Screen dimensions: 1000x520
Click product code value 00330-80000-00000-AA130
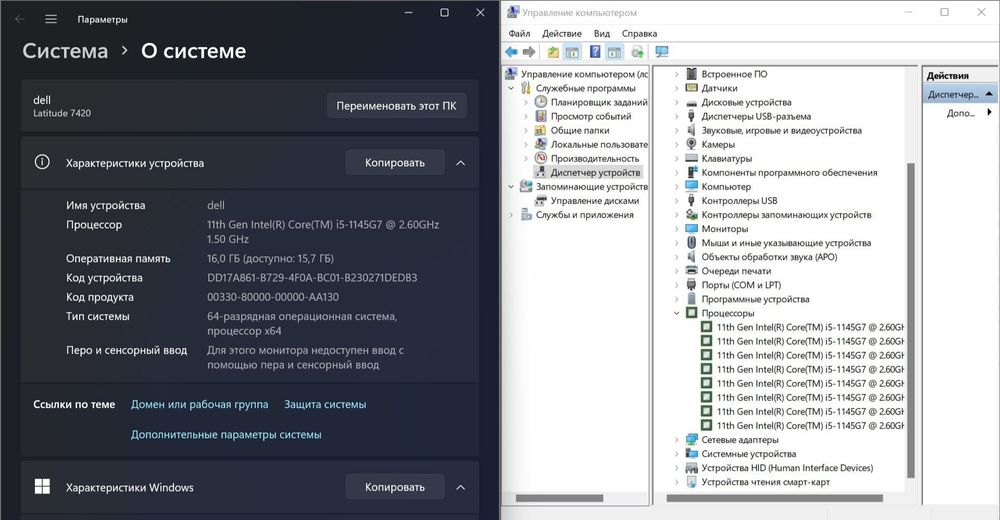(x=273, y=297)
